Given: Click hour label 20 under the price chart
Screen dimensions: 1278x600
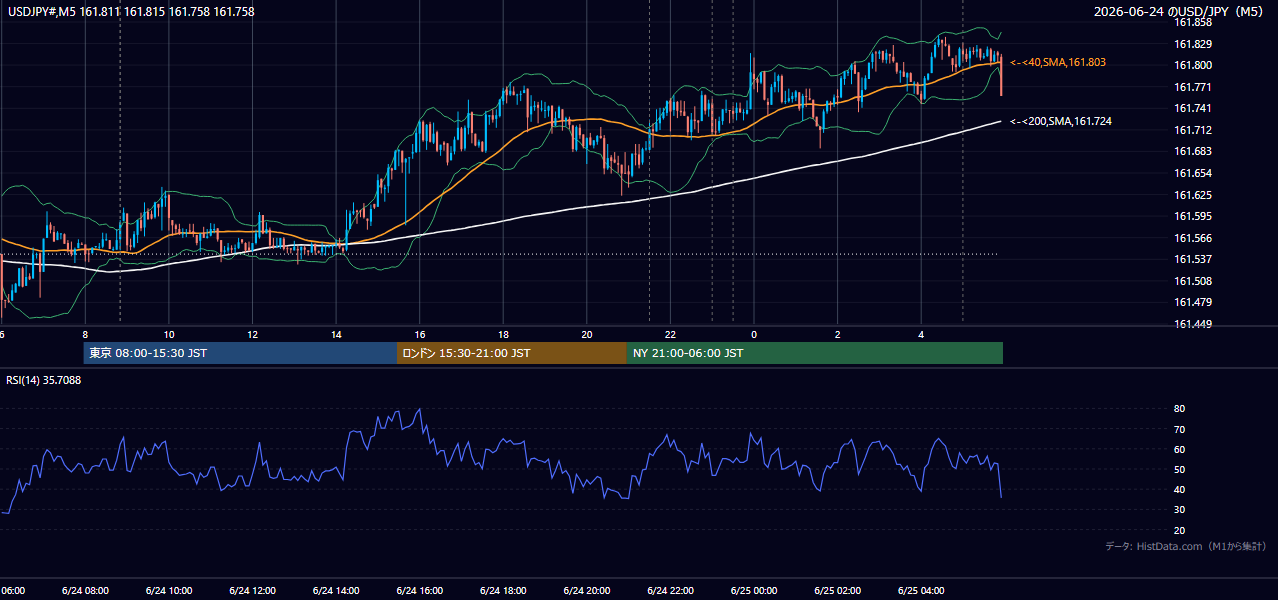Looking at the screenshot, I should [x=587, y=334].
